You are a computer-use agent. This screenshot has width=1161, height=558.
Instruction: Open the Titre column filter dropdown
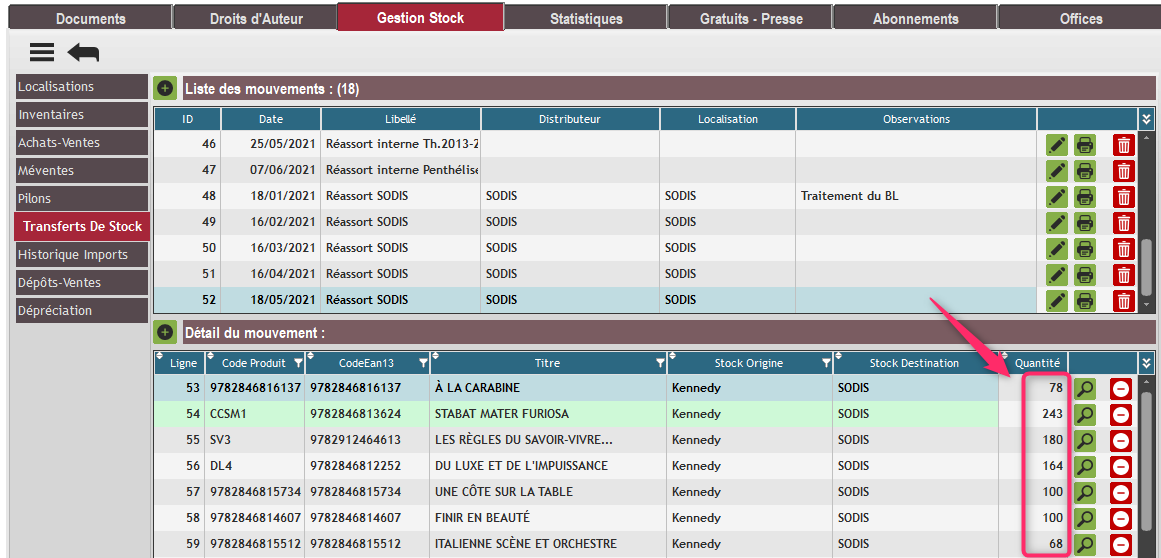click(660, 363)
